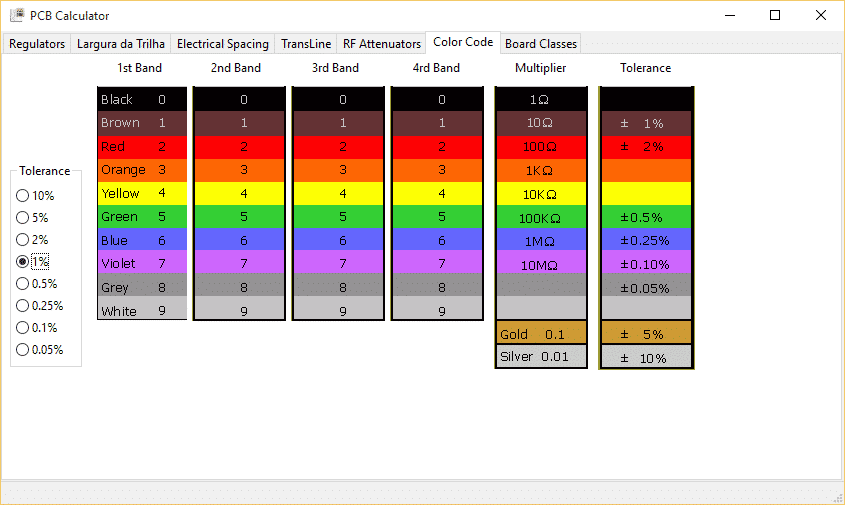Go to the Electrical Spacing tab
The image size is (845, 505).
point(223,44)
